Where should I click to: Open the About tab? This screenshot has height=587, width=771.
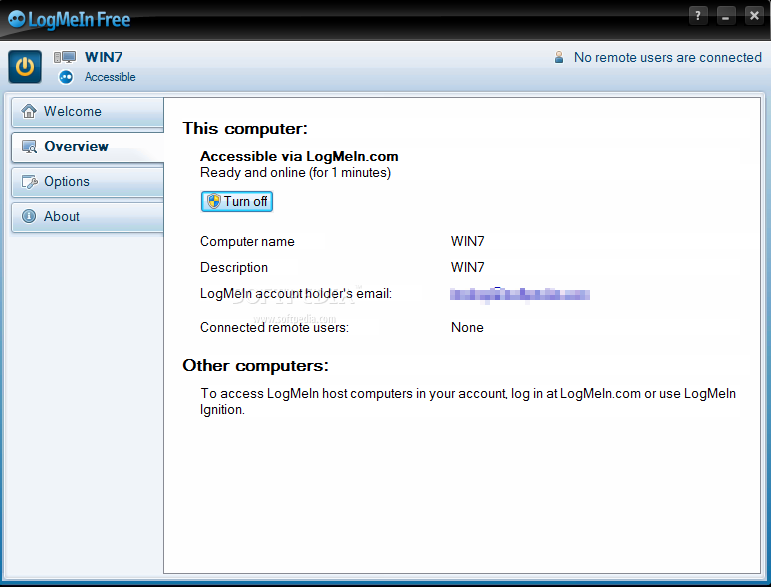pos(88,216)
